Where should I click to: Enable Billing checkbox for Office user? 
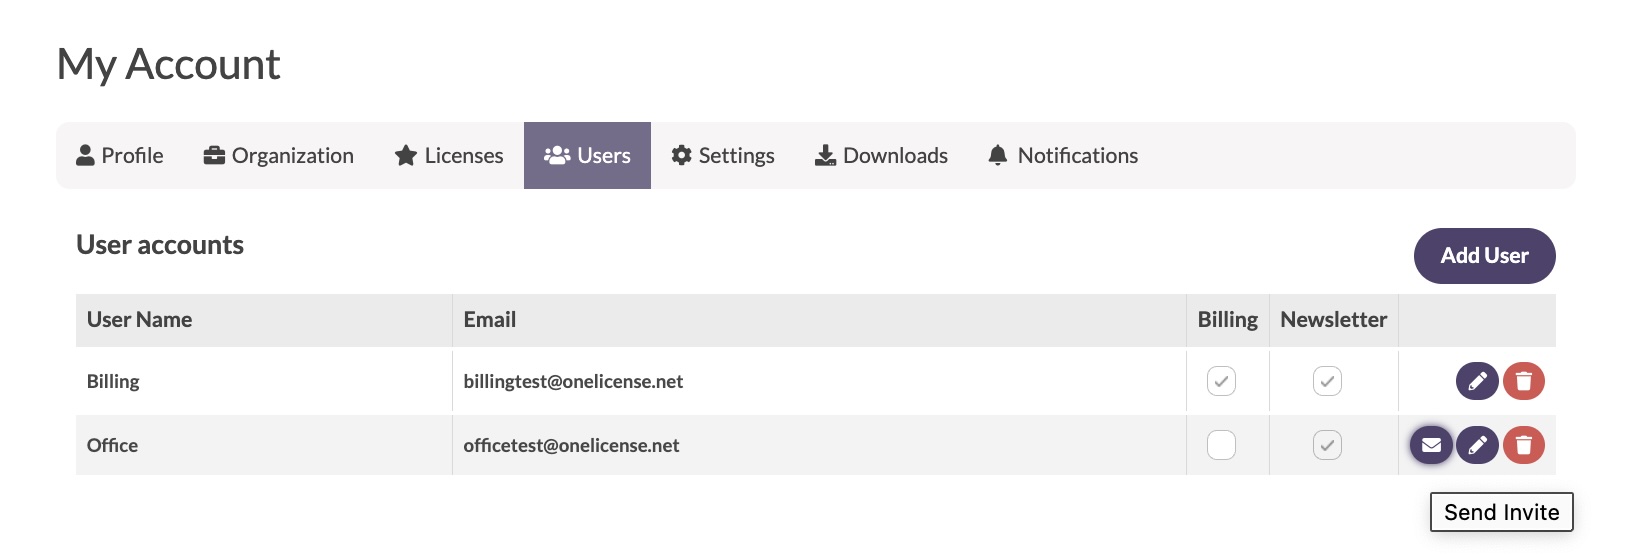(1221, 445)
